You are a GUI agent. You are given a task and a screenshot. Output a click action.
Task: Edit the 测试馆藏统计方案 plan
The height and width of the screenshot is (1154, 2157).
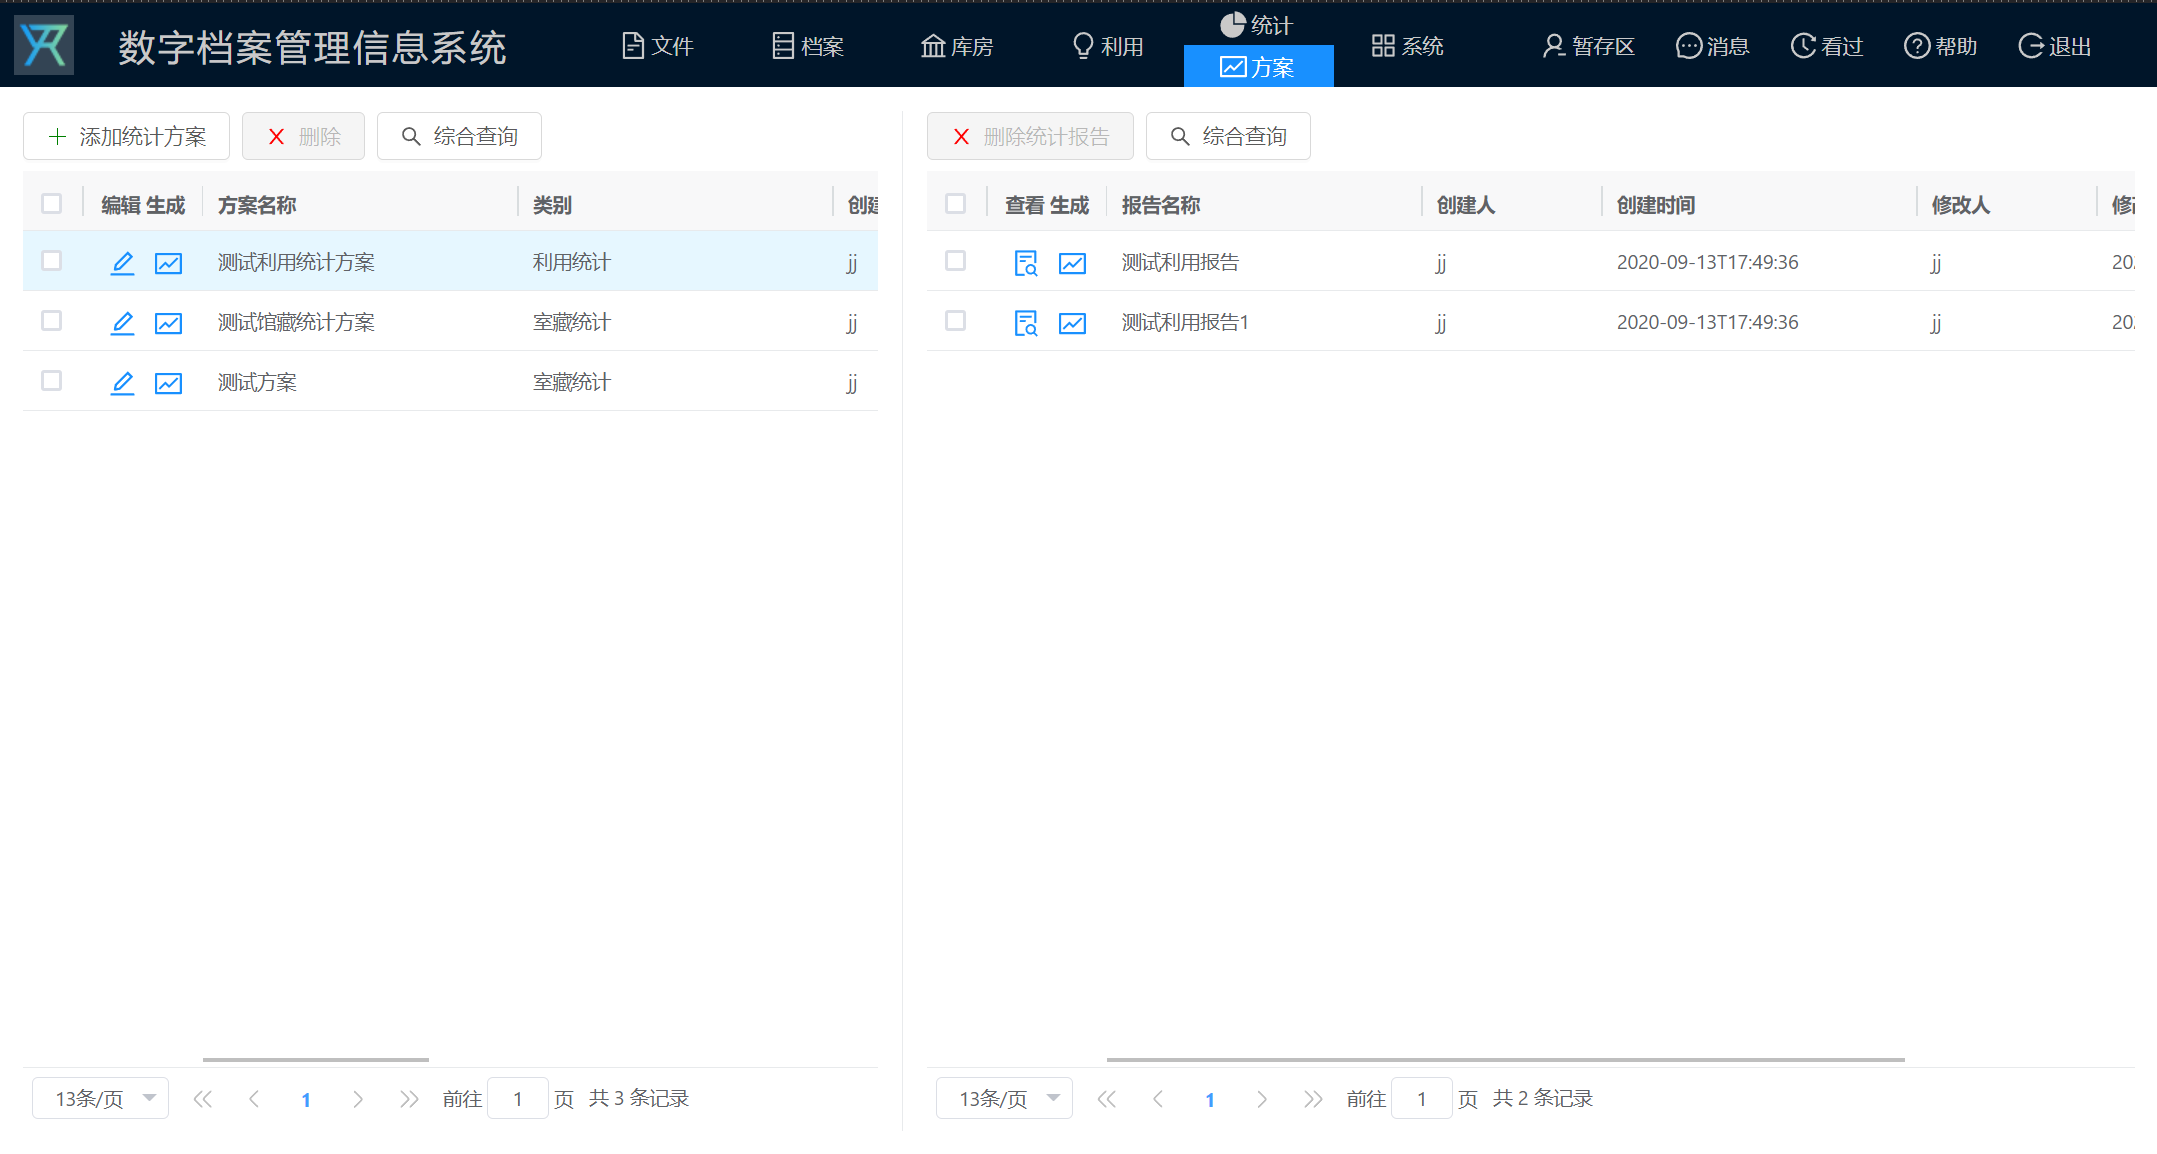pos(122,323)
